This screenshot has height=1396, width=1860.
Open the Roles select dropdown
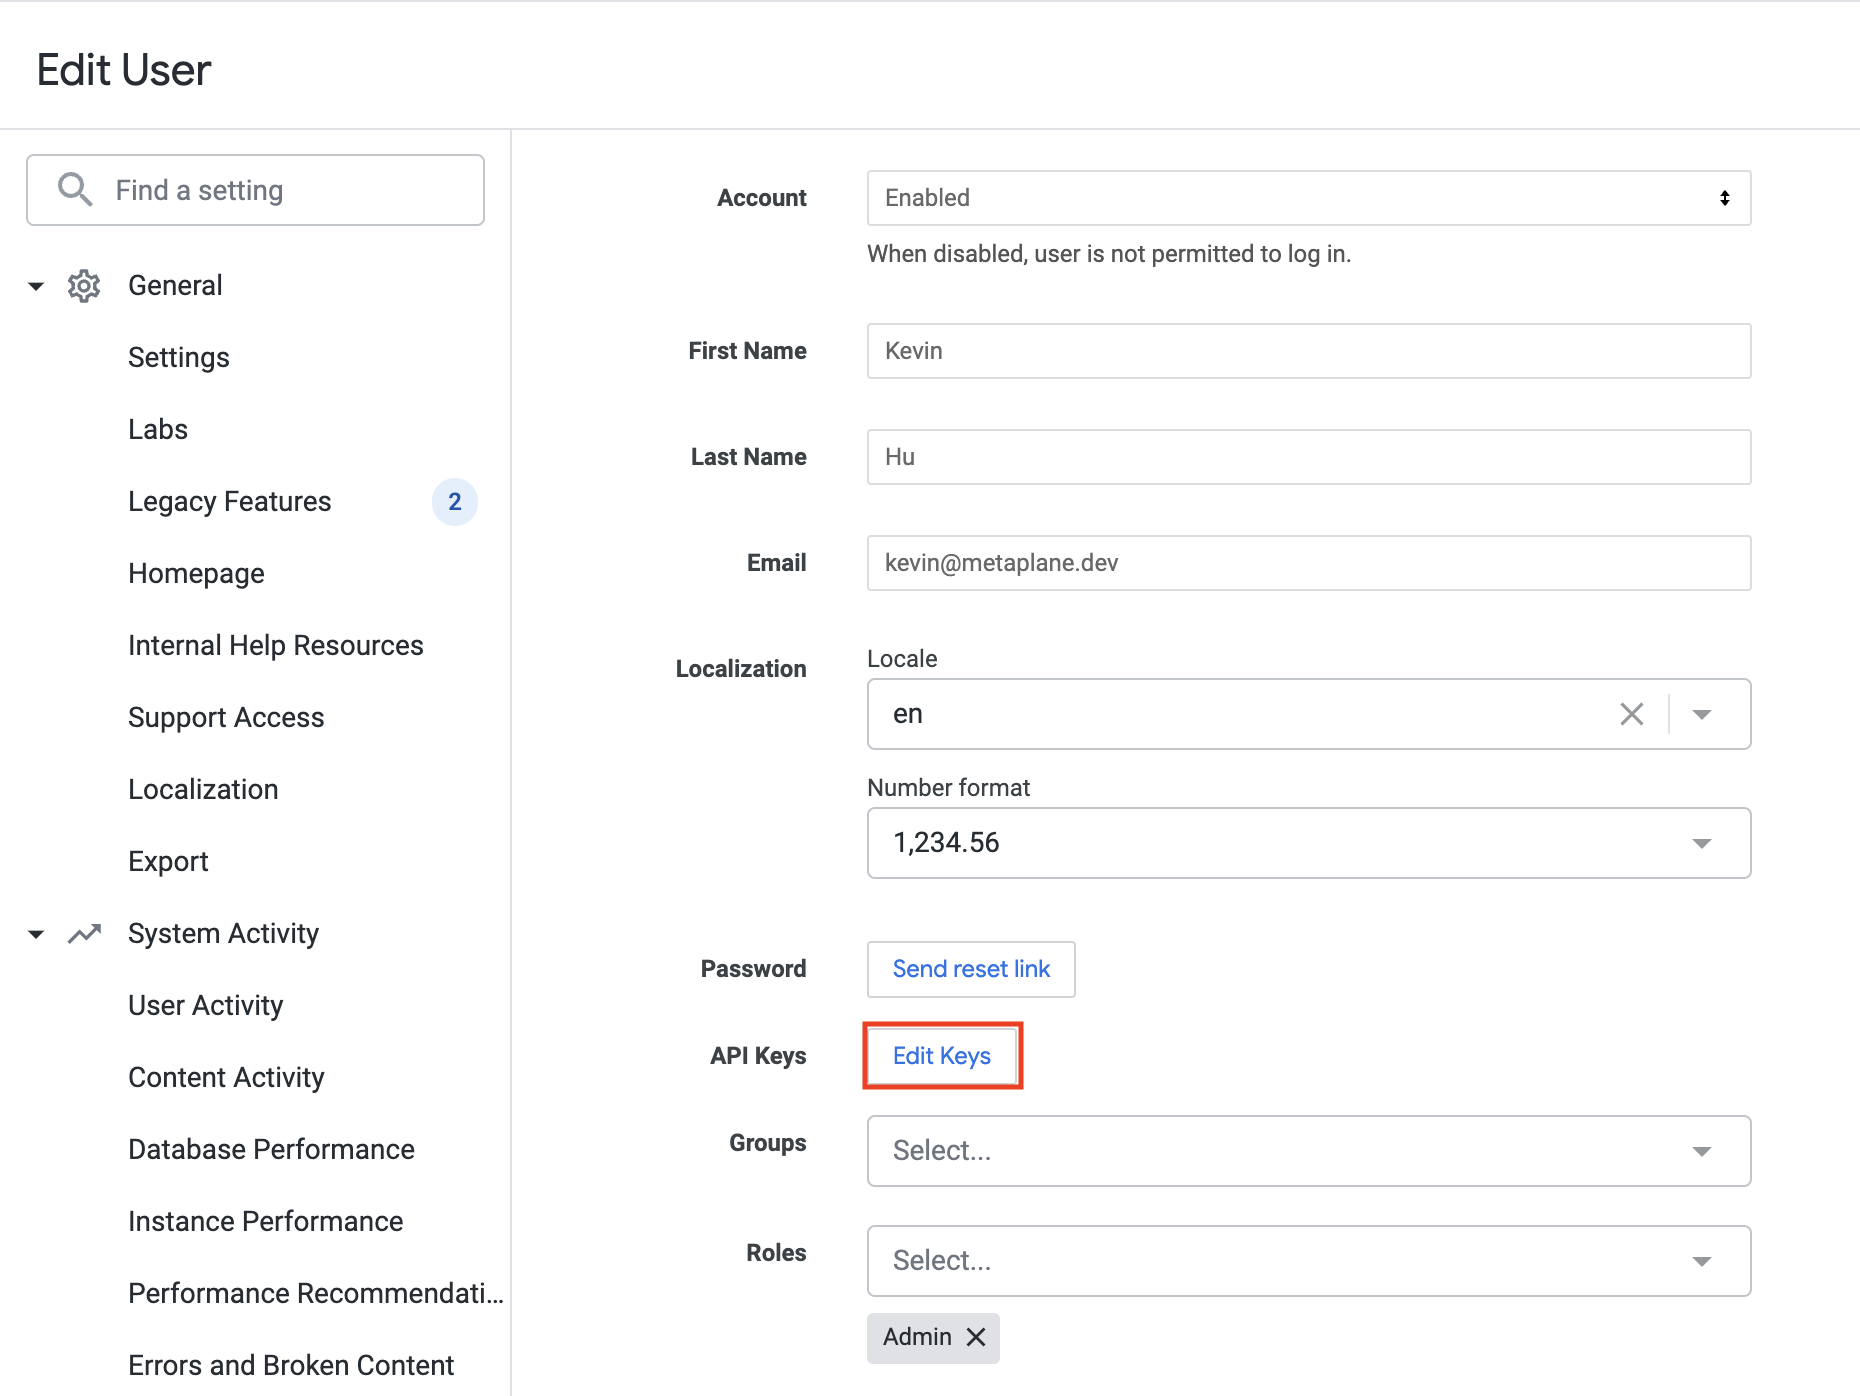[1309, 1261]
